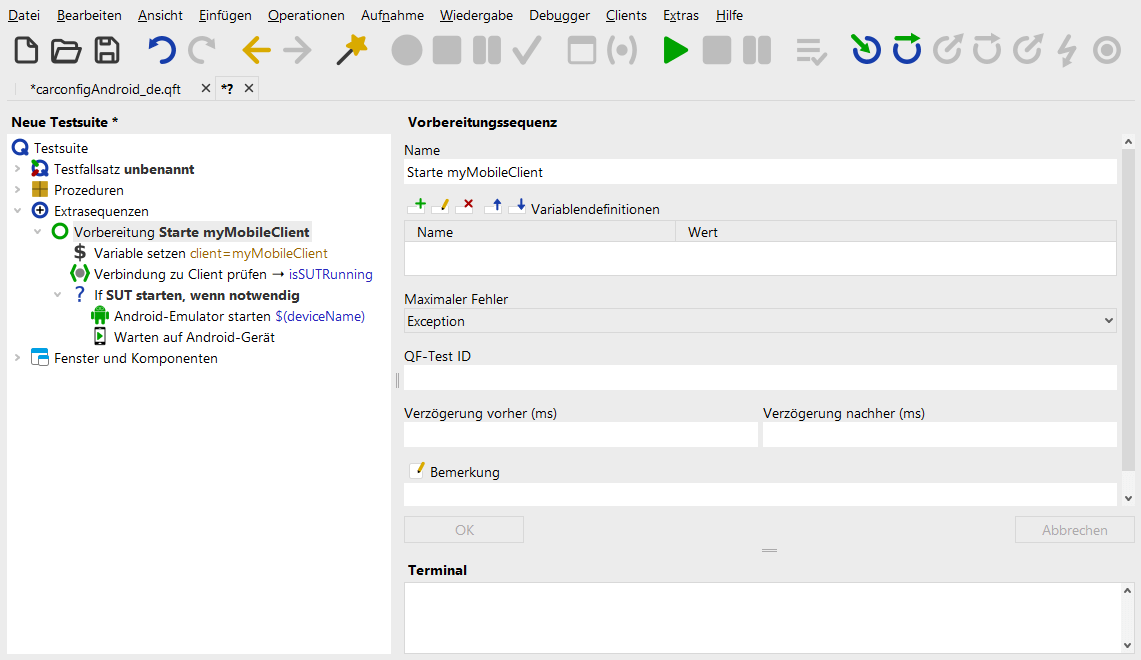Click details panel scrollbar down arrow

1128,498
